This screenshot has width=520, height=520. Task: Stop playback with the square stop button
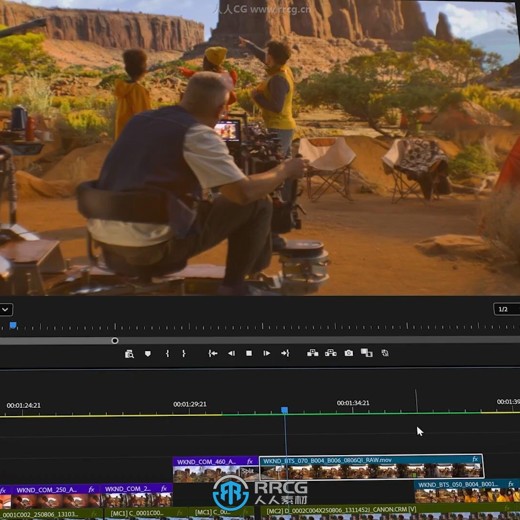(249, 353)
